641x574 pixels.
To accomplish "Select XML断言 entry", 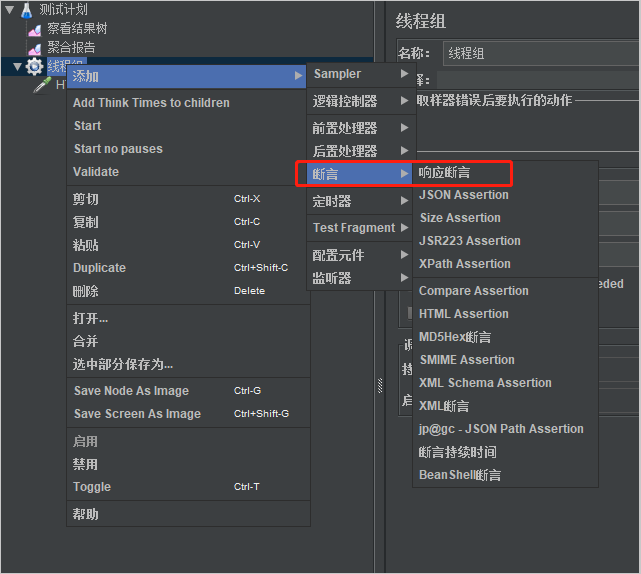I will pos(505,406).
